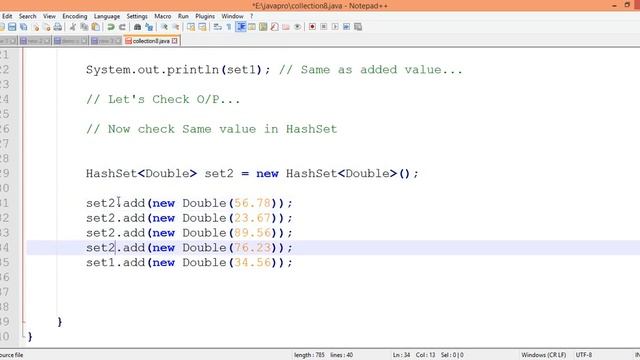Image resolution: width=640 pixels, height=360 pixels.
Task: Toggle the file monitoring eye icon
Action: (298, 27)
